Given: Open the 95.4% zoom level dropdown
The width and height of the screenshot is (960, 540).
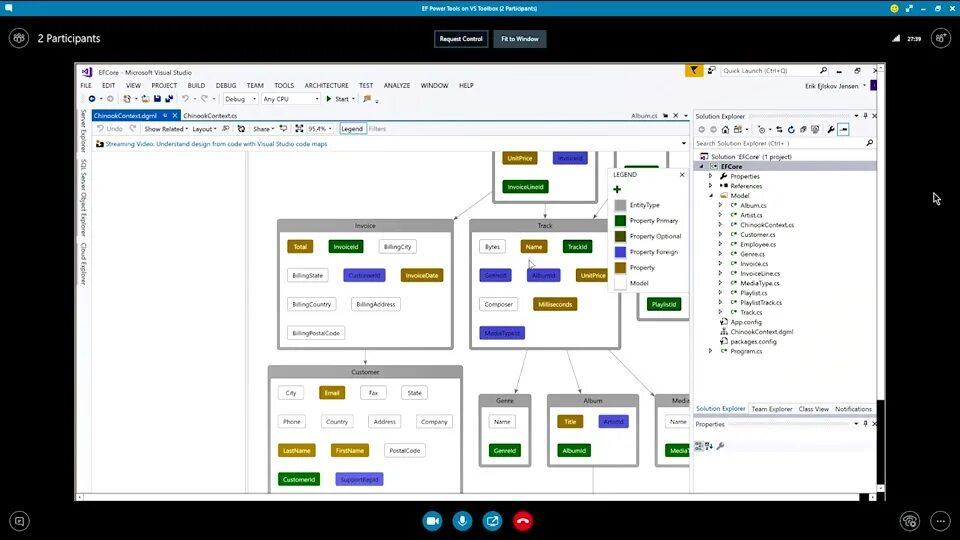Looking at the screenshot, I should click(x=320, y=129).
